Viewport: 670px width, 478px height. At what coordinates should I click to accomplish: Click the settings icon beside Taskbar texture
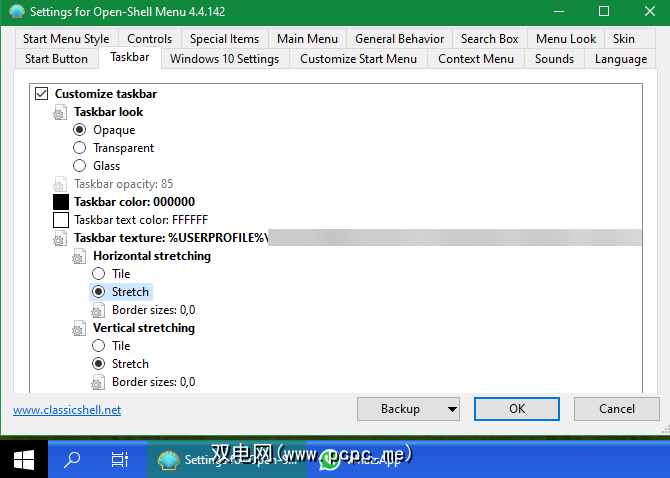60,238
